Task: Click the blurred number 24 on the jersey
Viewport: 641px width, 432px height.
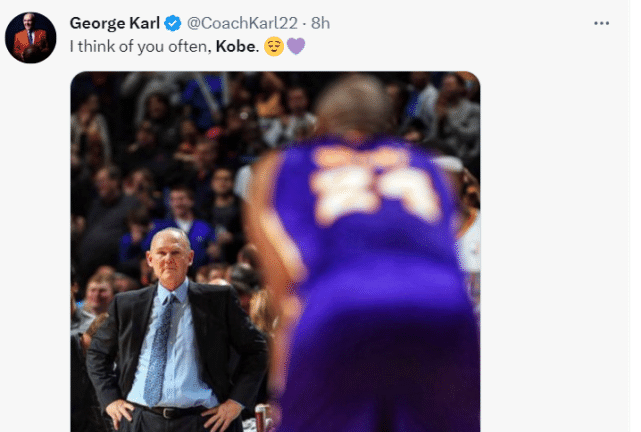Action: click(372, 194)
